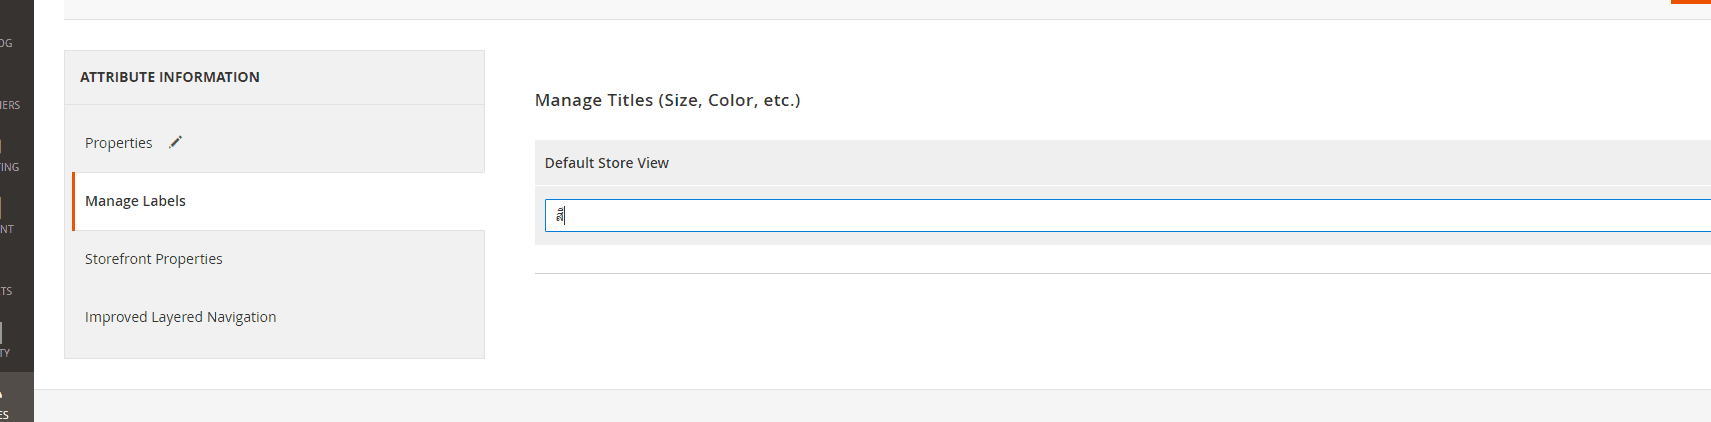Click the orange save button at top right
Image resolution: width=1711 pixels, height=422 pixels.
(x=1691, y=2)
